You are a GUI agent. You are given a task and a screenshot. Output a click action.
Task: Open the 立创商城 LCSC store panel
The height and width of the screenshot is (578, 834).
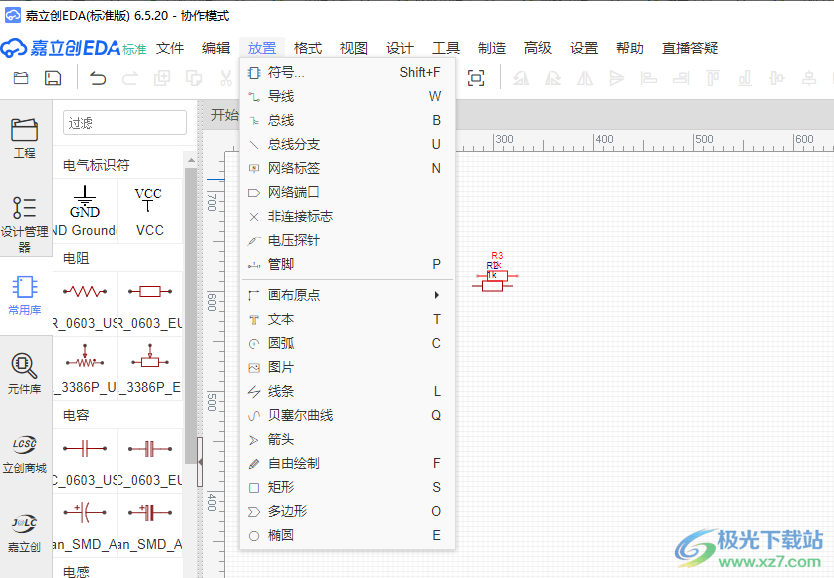[24, 454]
